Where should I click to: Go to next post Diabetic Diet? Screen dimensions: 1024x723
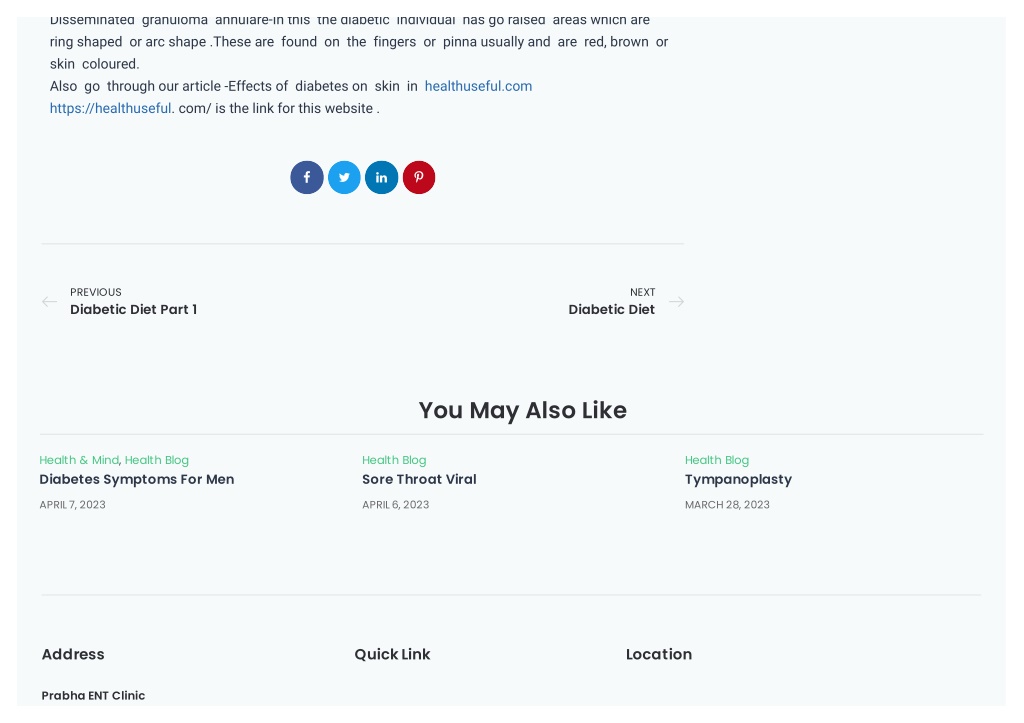[x=611, y=310]
